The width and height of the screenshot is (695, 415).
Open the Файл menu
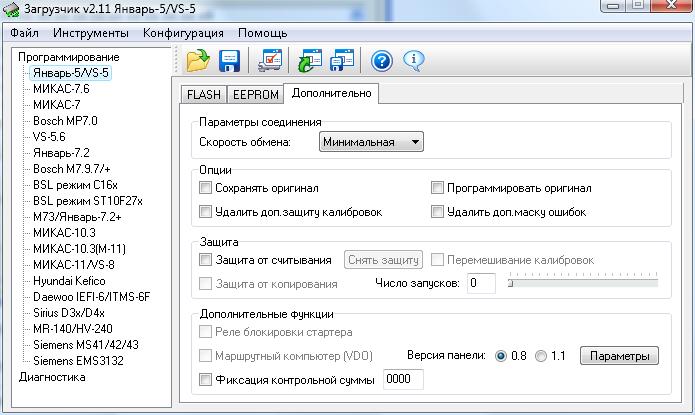click(x=24, y=33)
